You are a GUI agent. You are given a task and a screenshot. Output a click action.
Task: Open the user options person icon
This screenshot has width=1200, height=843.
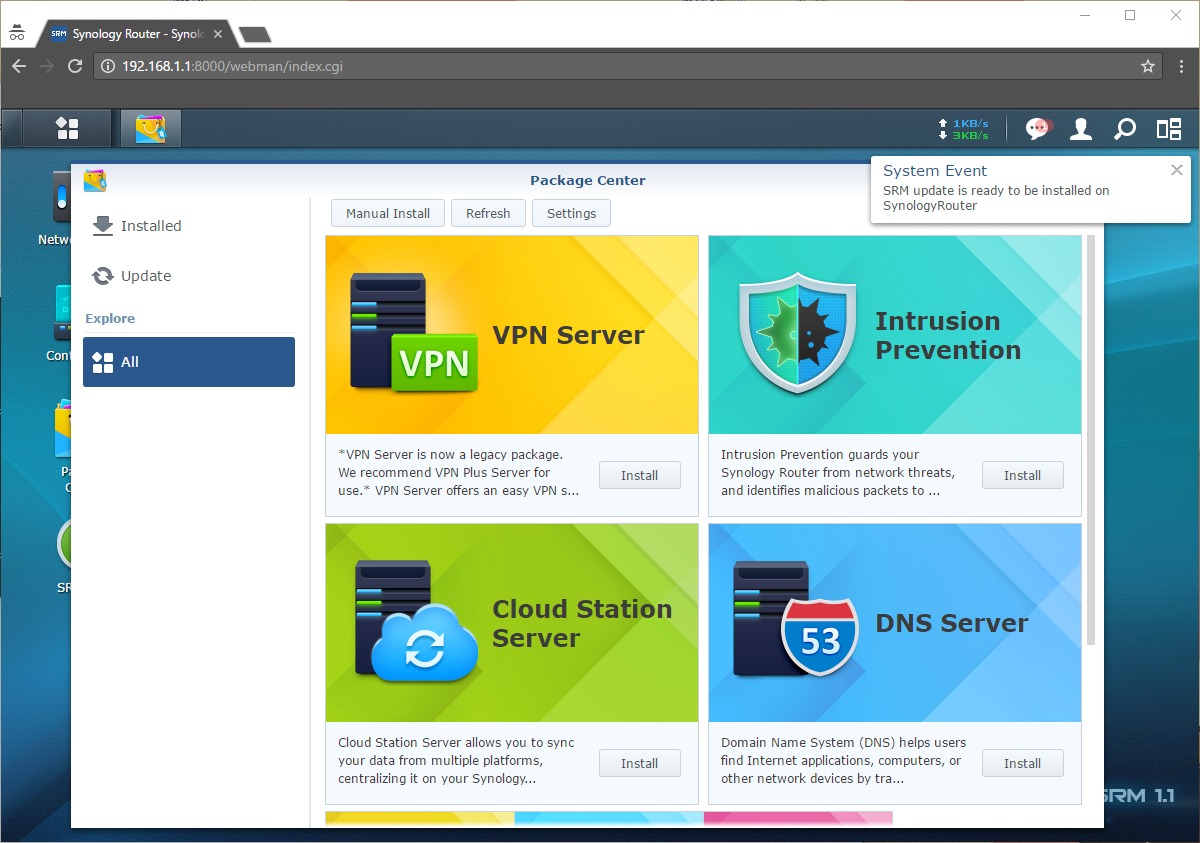(1081, 128)
